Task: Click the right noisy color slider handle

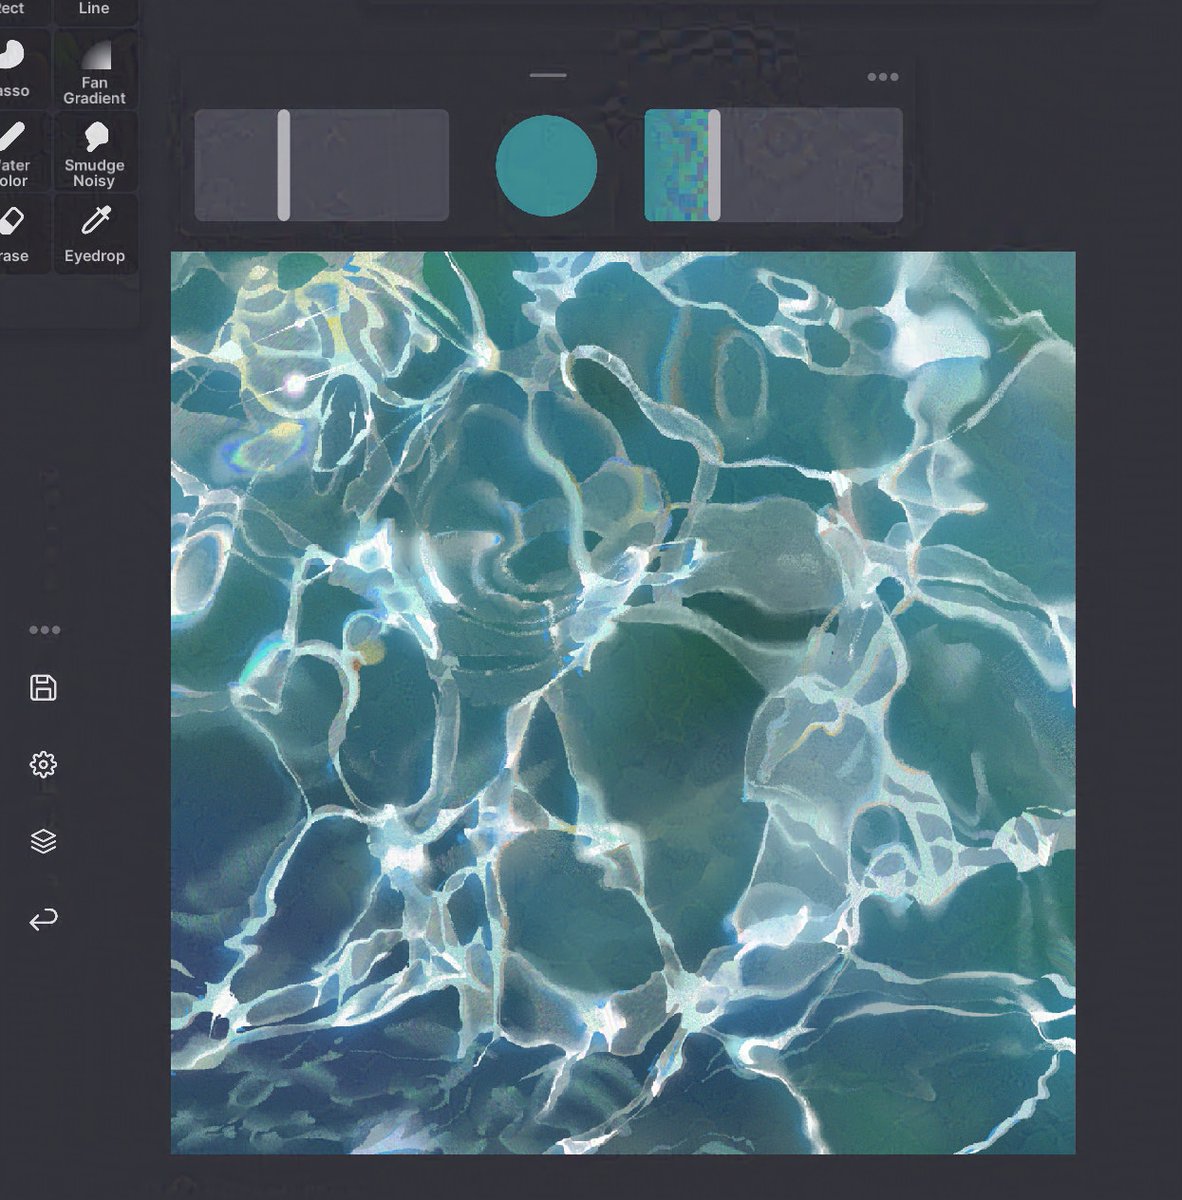Action: (714, 165)
